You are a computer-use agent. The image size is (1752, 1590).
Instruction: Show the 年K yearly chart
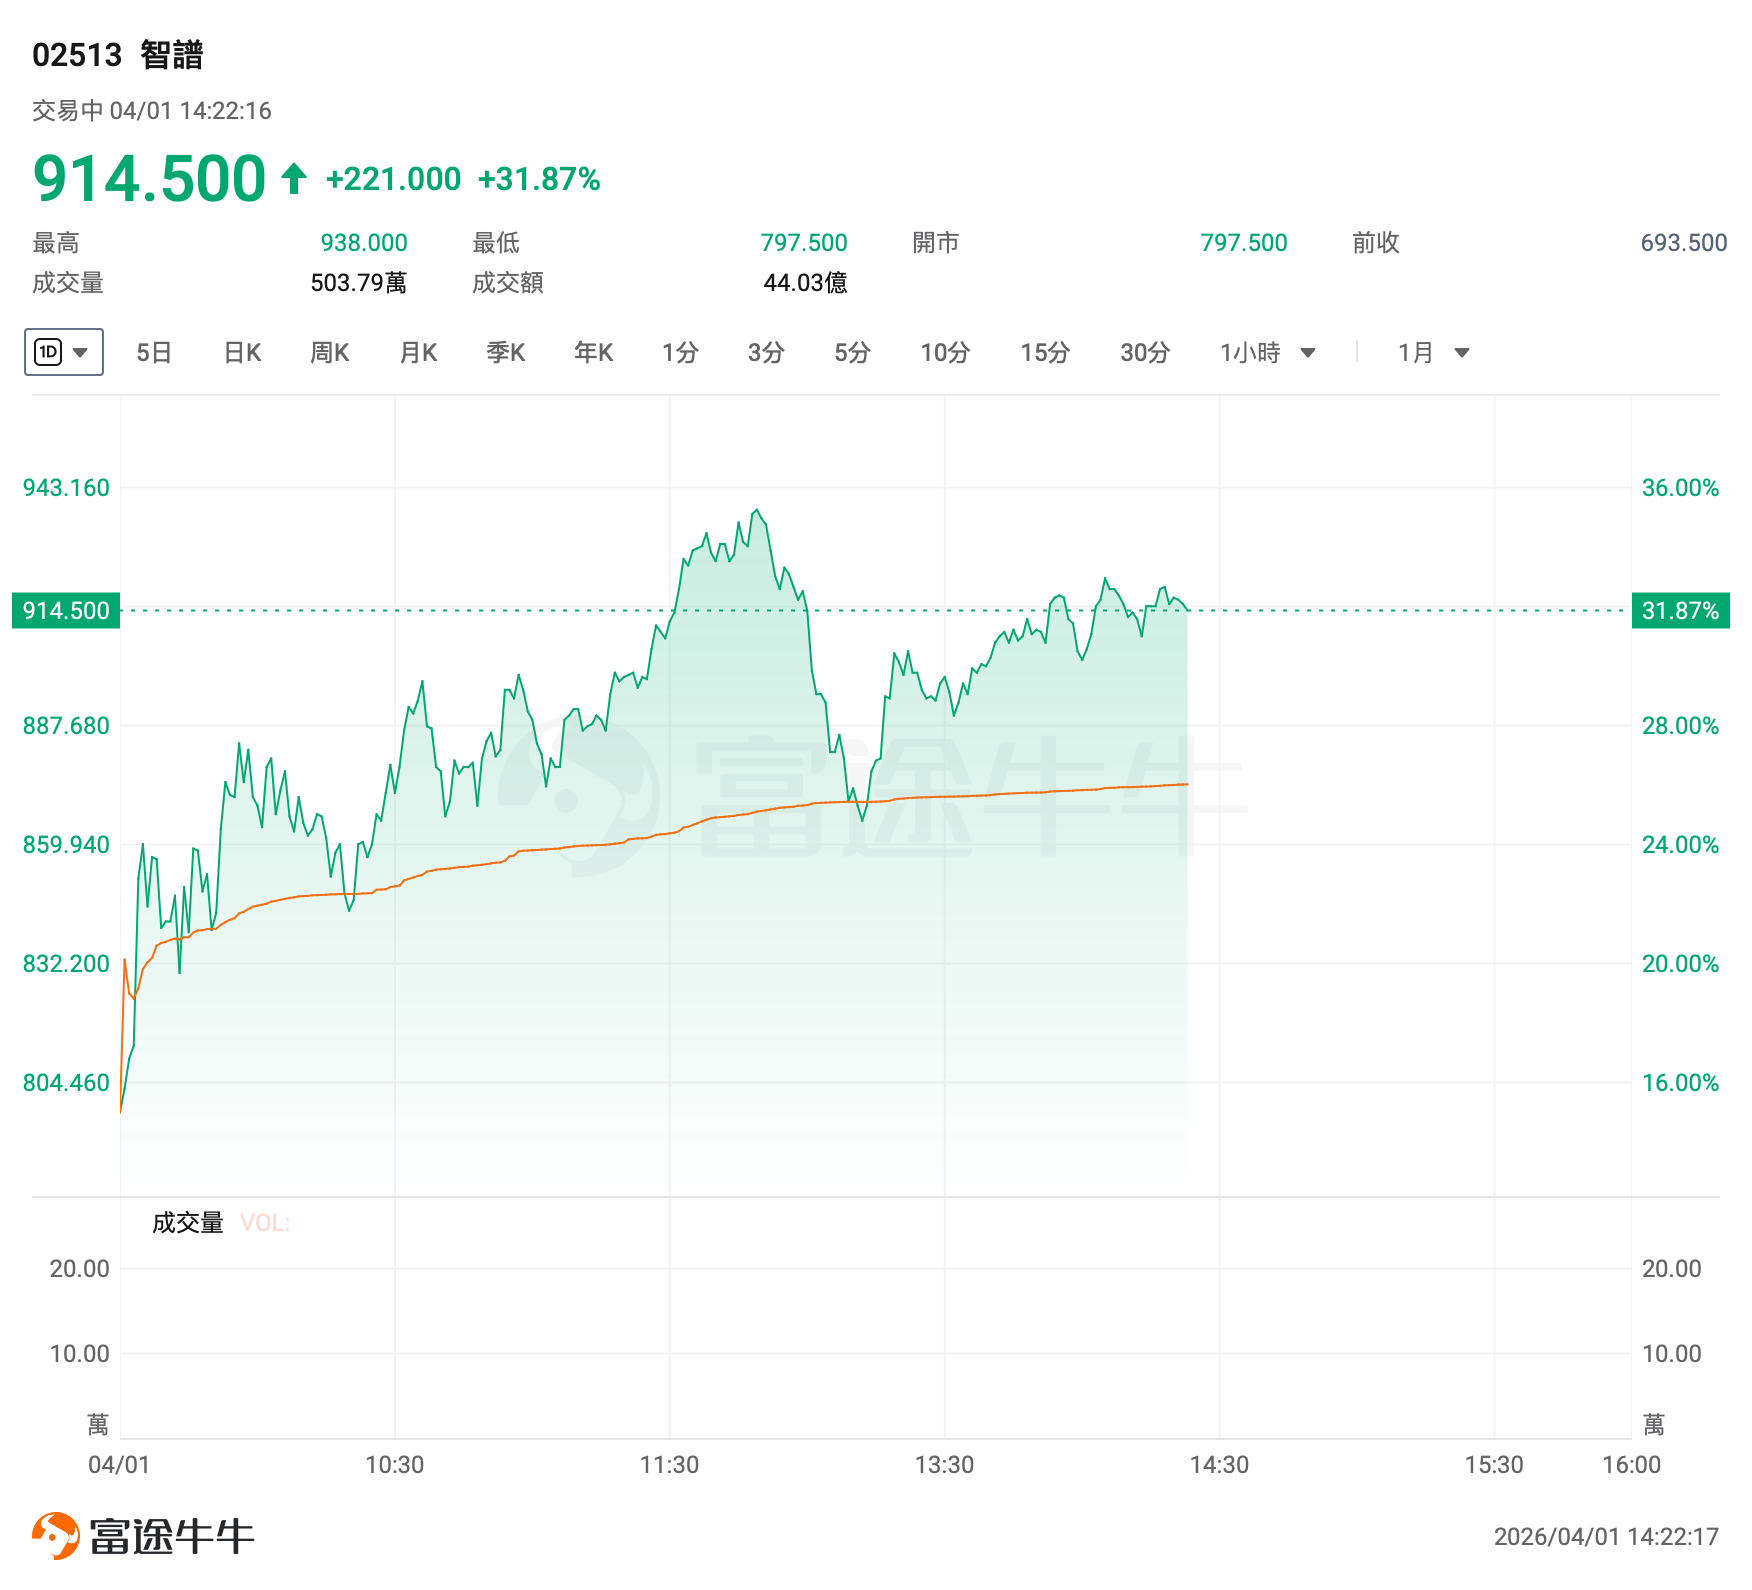(x=593, y=353)
